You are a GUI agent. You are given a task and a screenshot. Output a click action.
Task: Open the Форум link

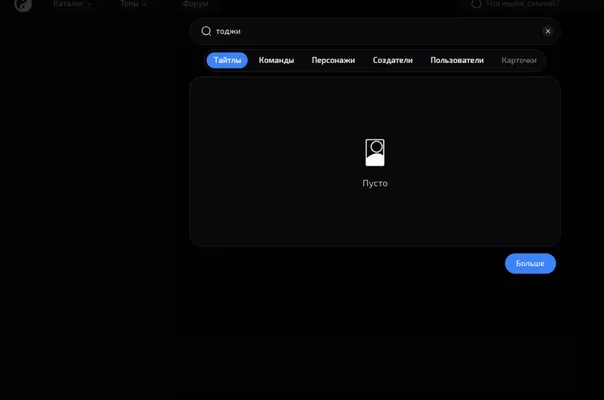195,4
